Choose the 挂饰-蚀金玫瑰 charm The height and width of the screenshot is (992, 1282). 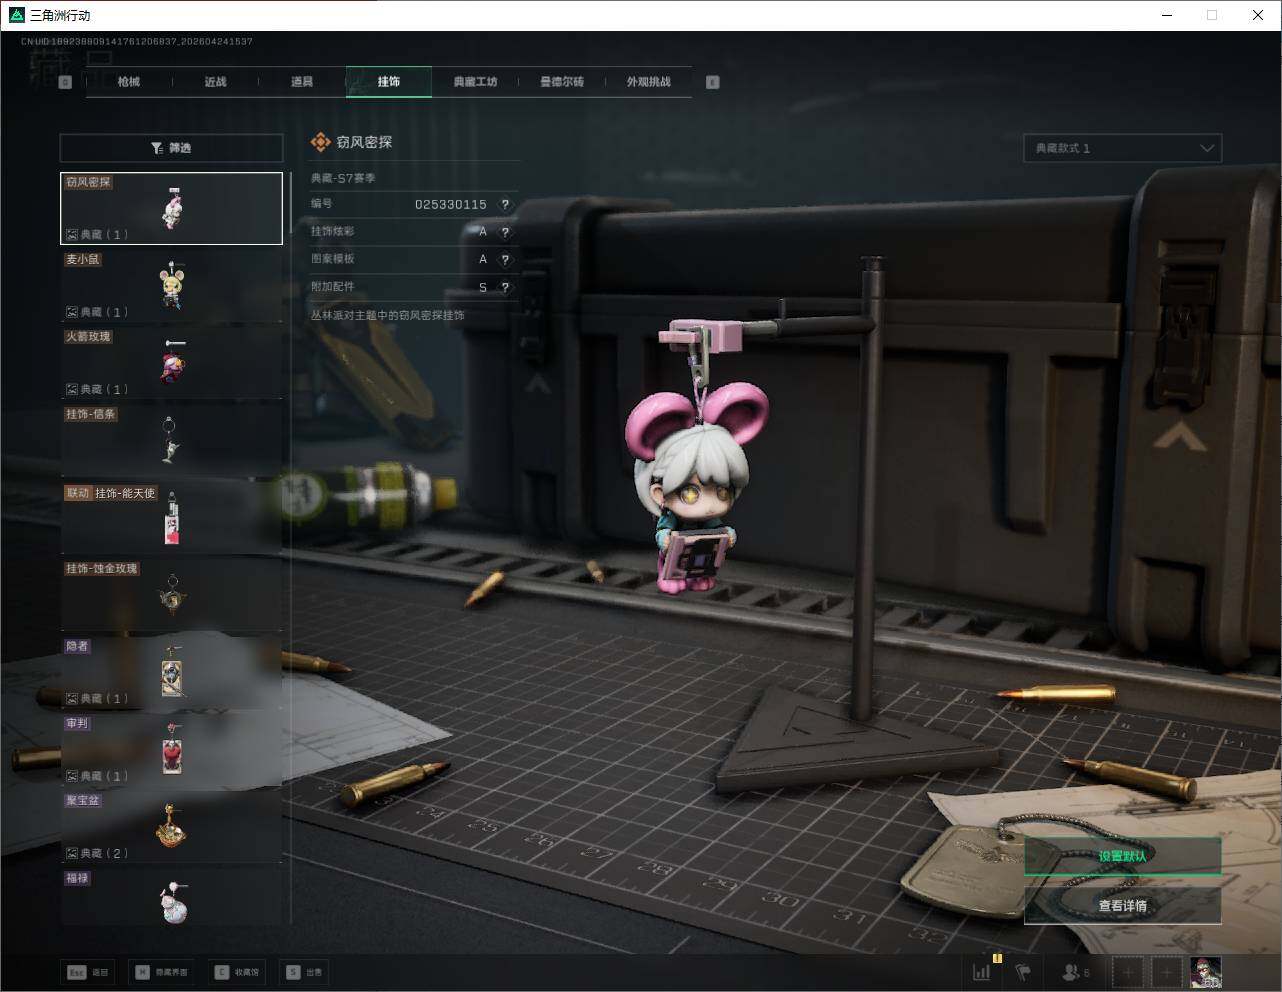[171, 595]
